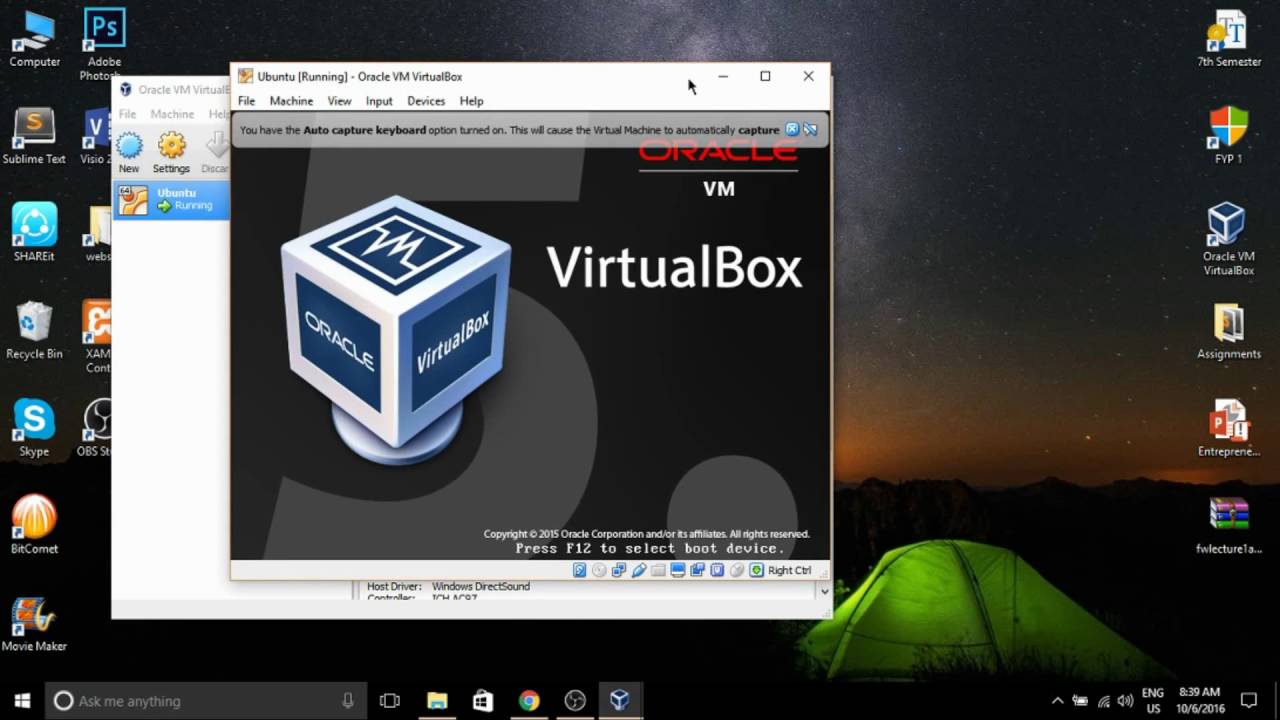Open the Oracle VM VirtualBox desktop shortcut

coord(1228,239)
